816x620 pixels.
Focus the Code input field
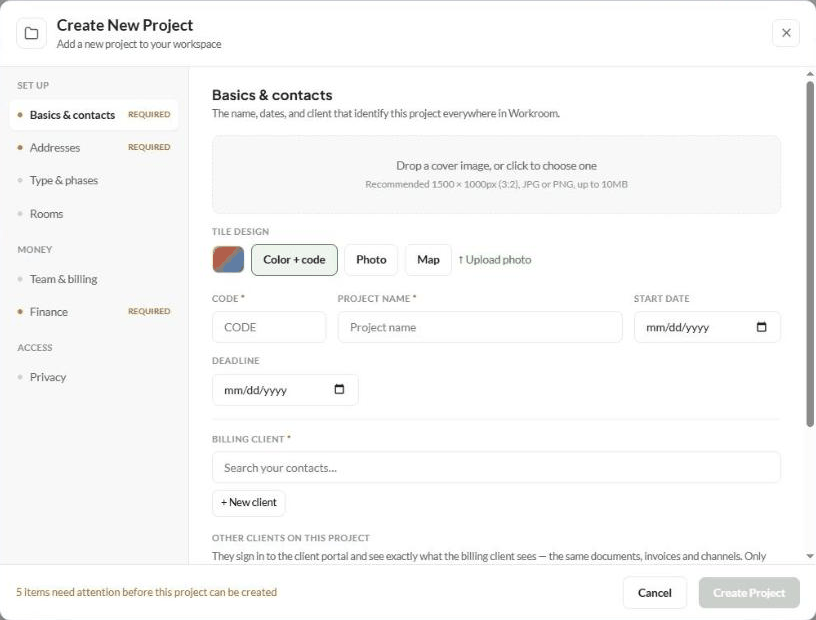tap(269, 327)
